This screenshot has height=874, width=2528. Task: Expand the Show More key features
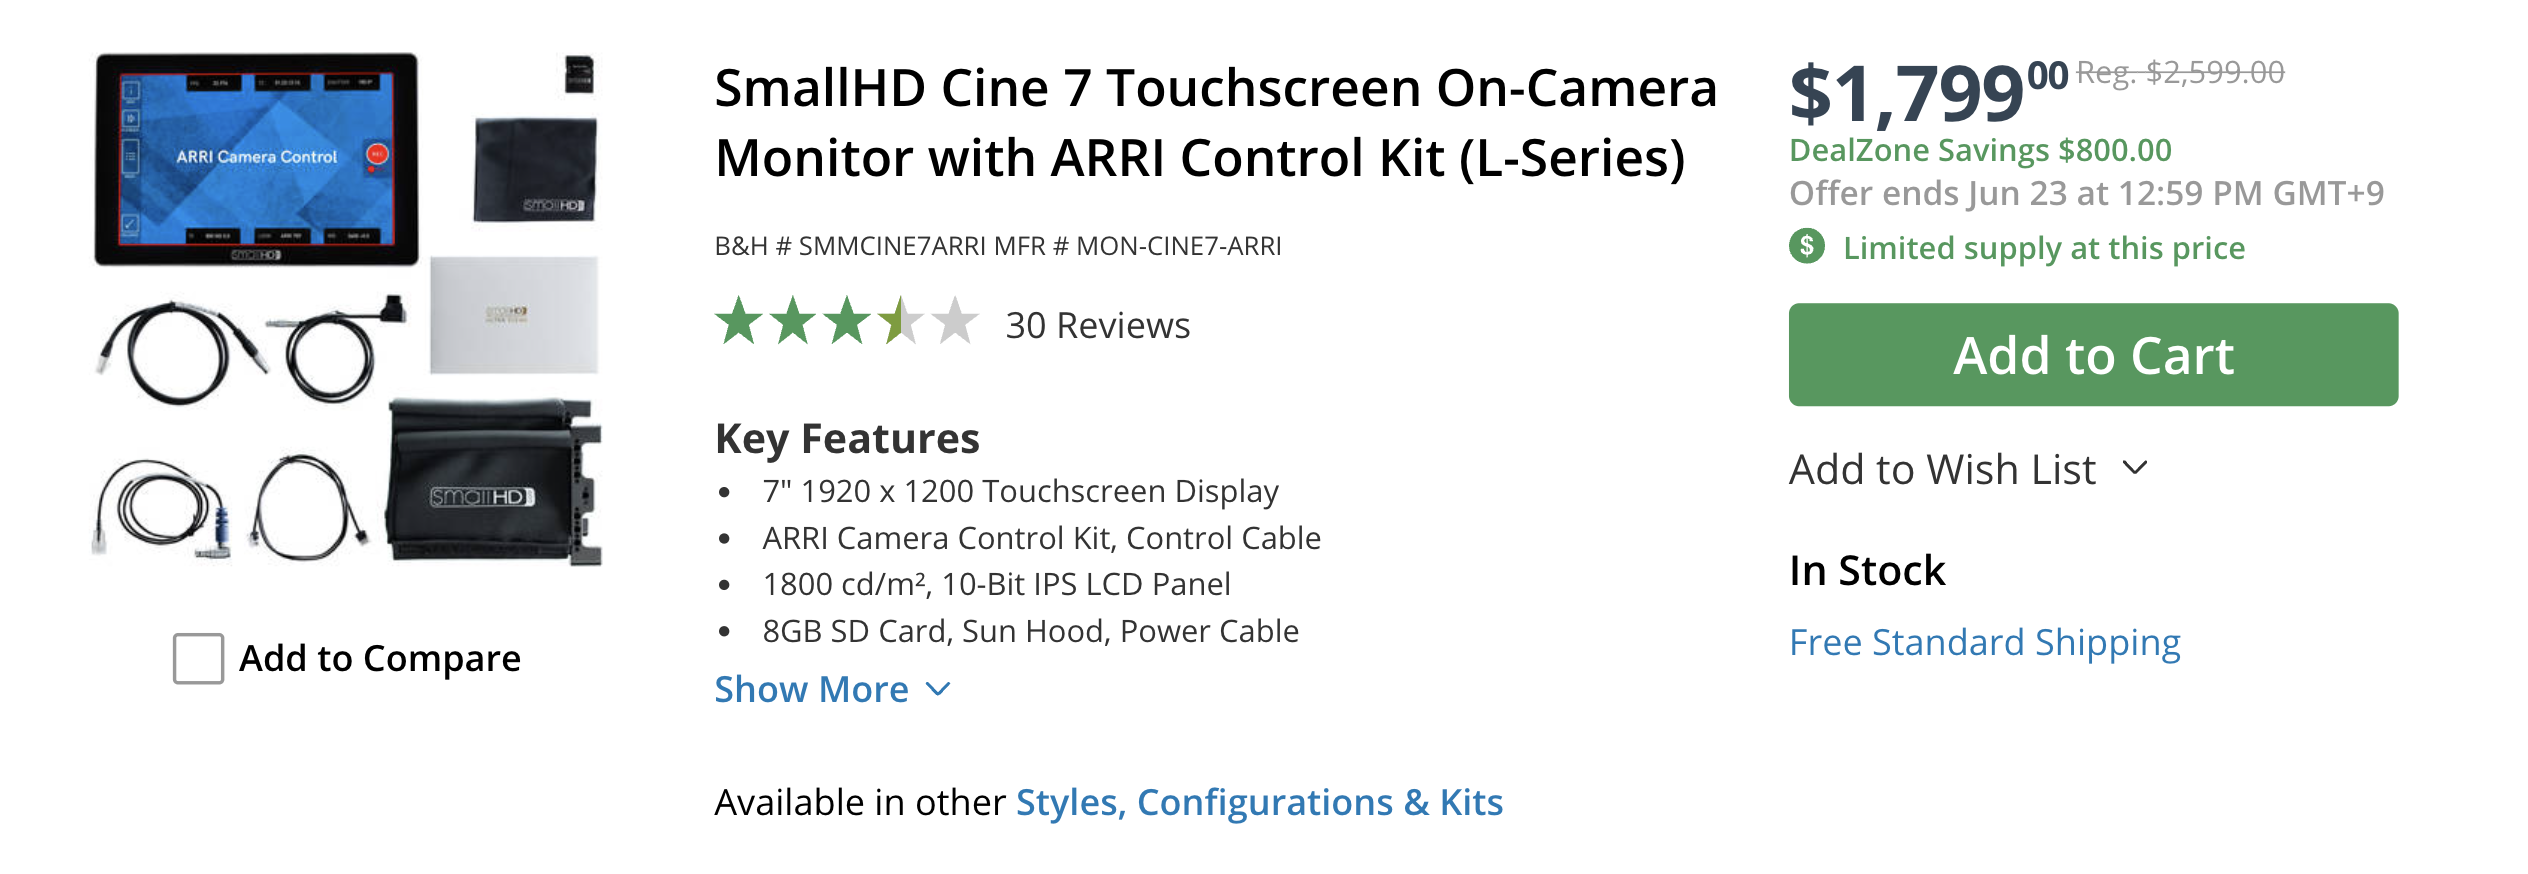pos(811,689)
